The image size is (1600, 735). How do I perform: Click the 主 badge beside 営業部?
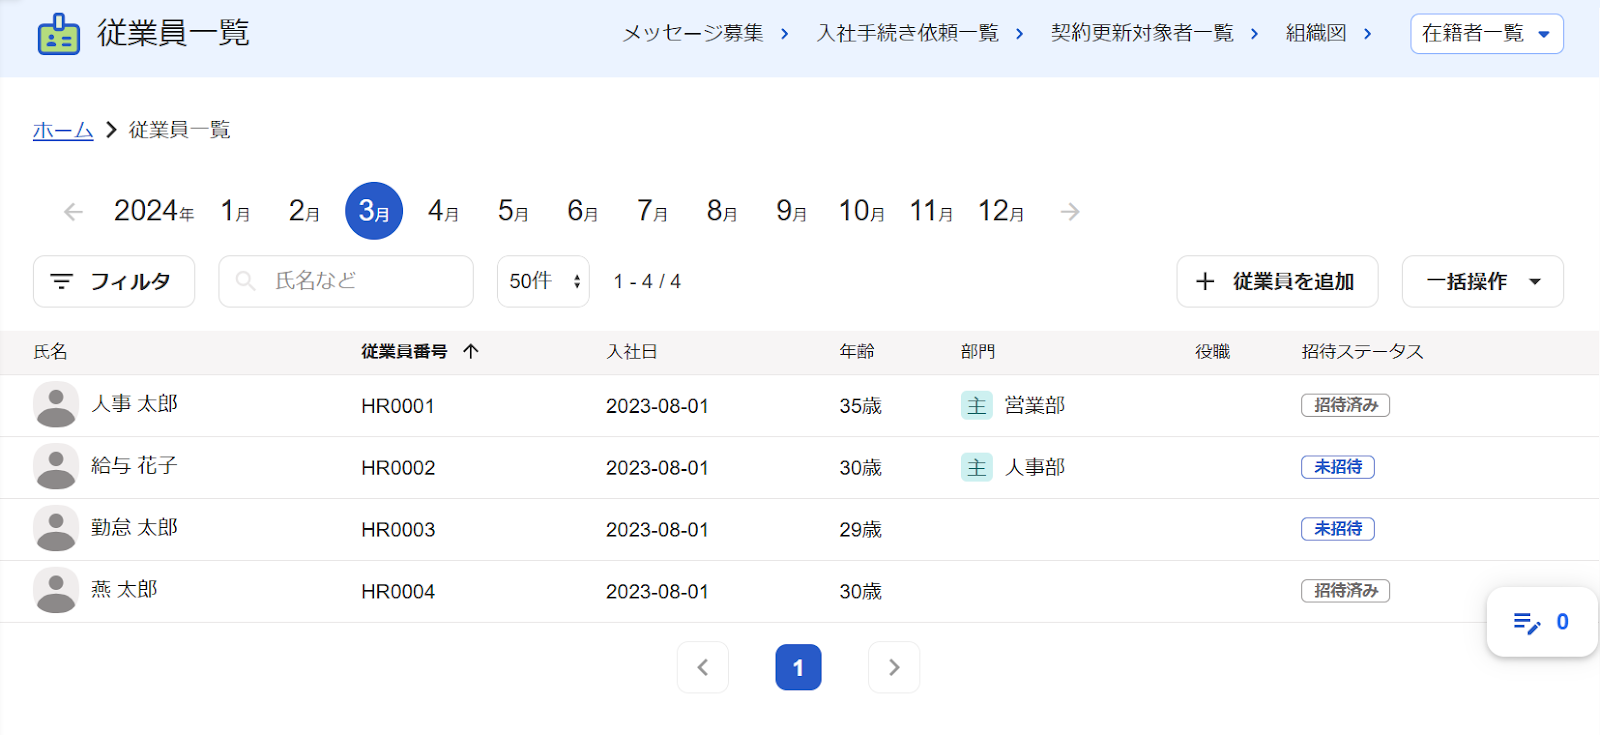pos(977,405)
